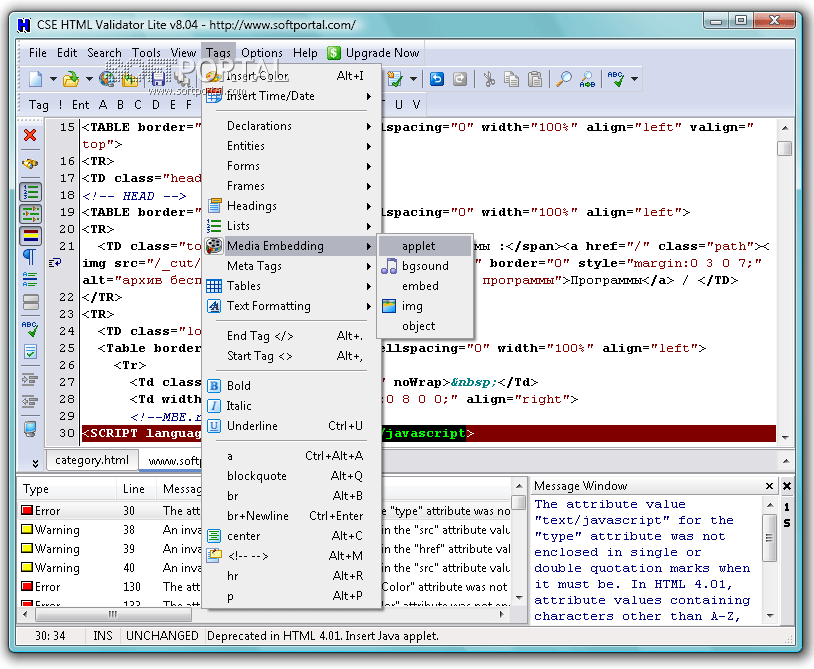Close the Message Window with its X

[769, 486]
